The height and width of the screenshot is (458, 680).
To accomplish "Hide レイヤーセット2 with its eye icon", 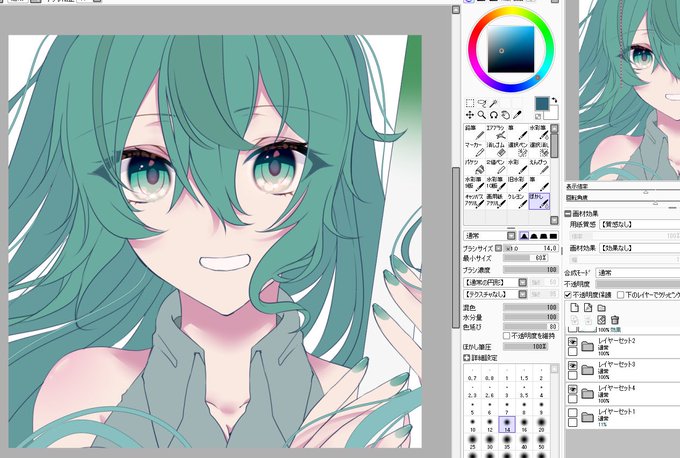I will pos(572,342).
